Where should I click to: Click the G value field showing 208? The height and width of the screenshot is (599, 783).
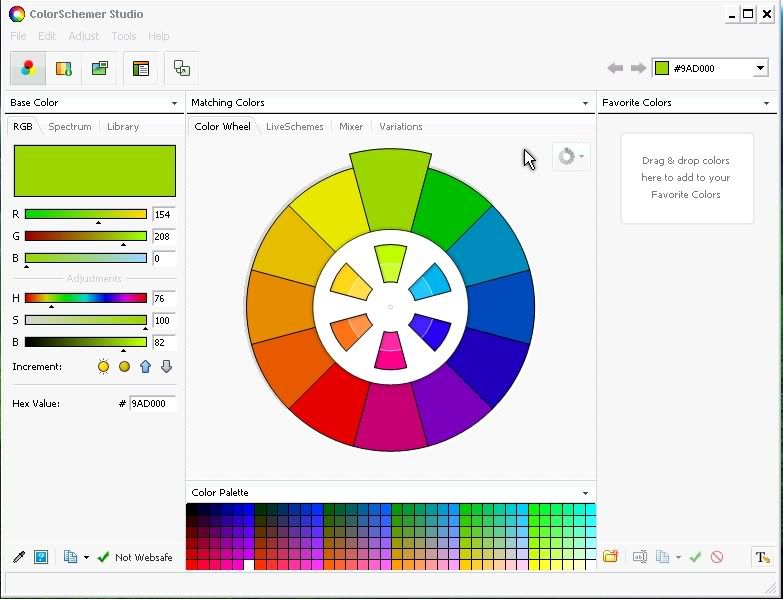tap(164, 237)
